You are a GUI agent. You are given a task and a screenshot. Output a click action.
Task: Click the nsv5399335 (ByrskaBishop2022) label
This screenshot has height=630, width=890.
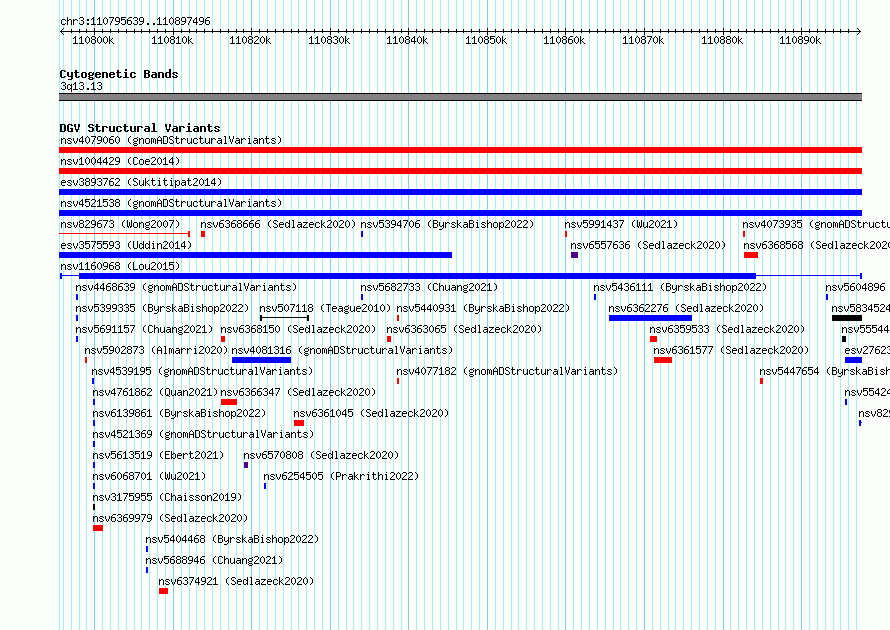click(162, 308)
